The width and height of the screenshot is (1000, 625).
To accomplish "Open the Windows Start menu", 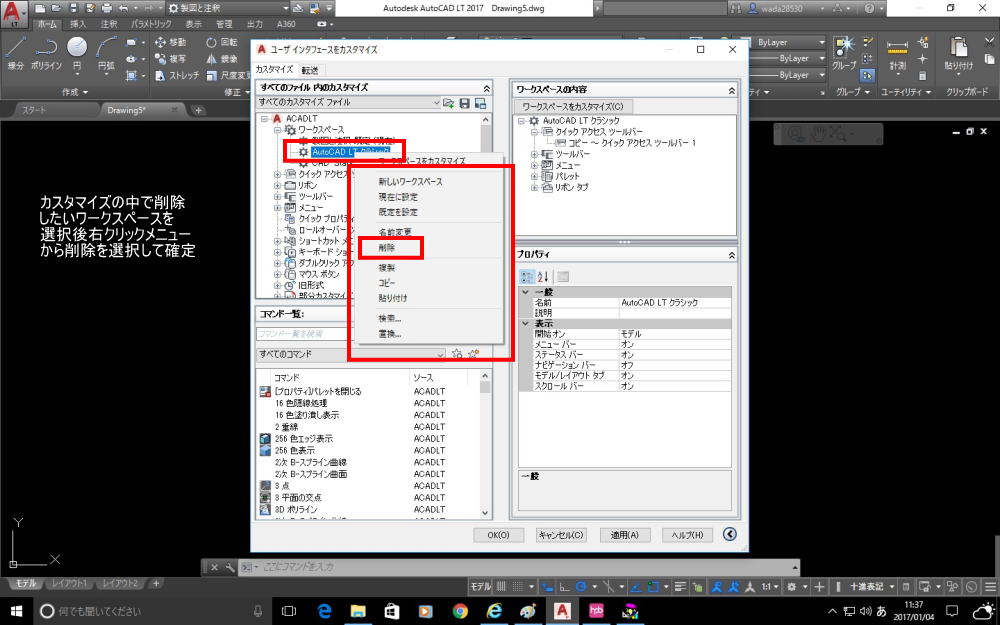I will click(16, 611).
